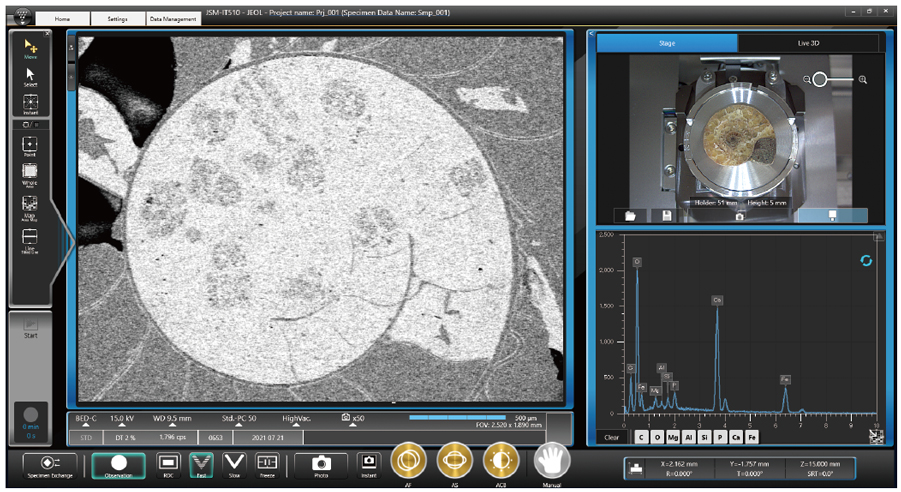Clear the EDS spectrum
The image size is (901, 492).
coord(611,437)
